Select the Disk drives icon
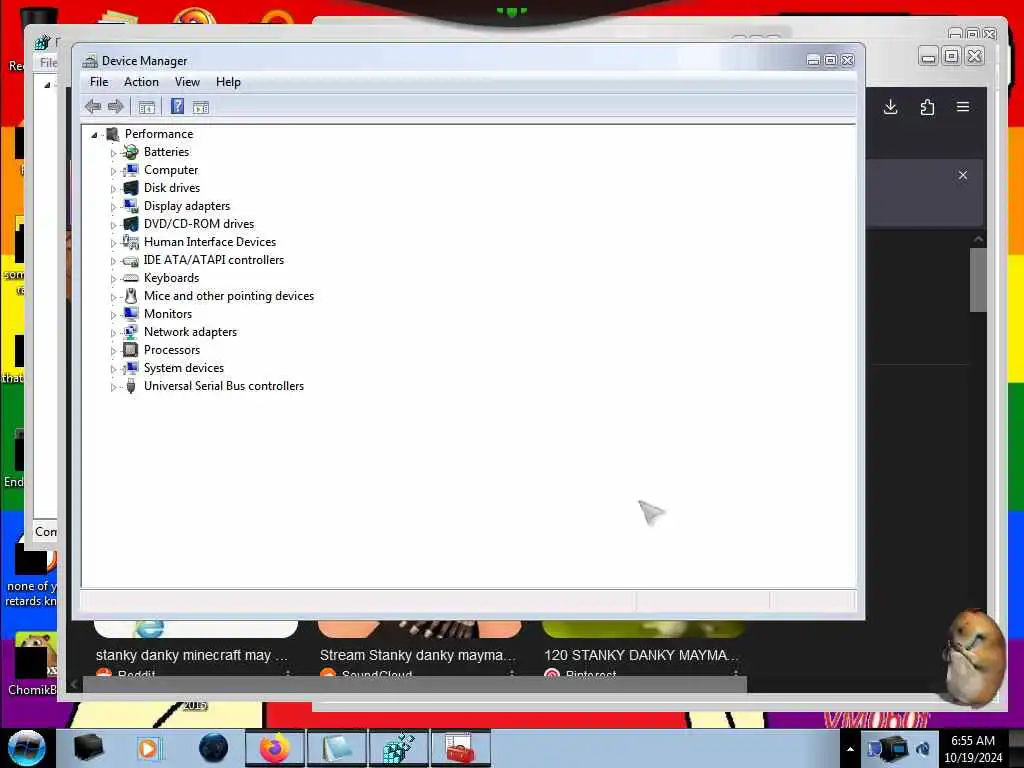This screenshot has width=1024, height=768. (131, 187)
